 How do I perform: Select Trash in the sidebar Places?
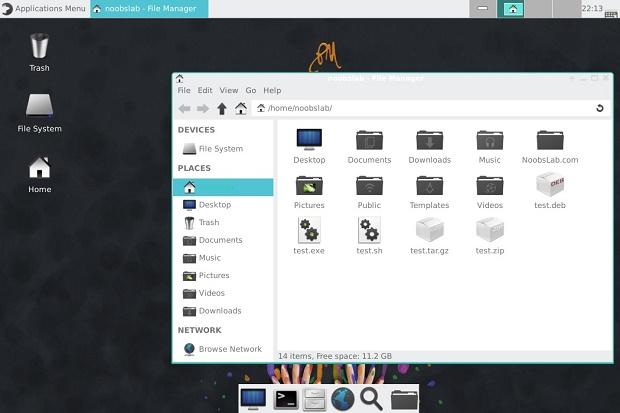pyautogui.click(x=223, y=223)
